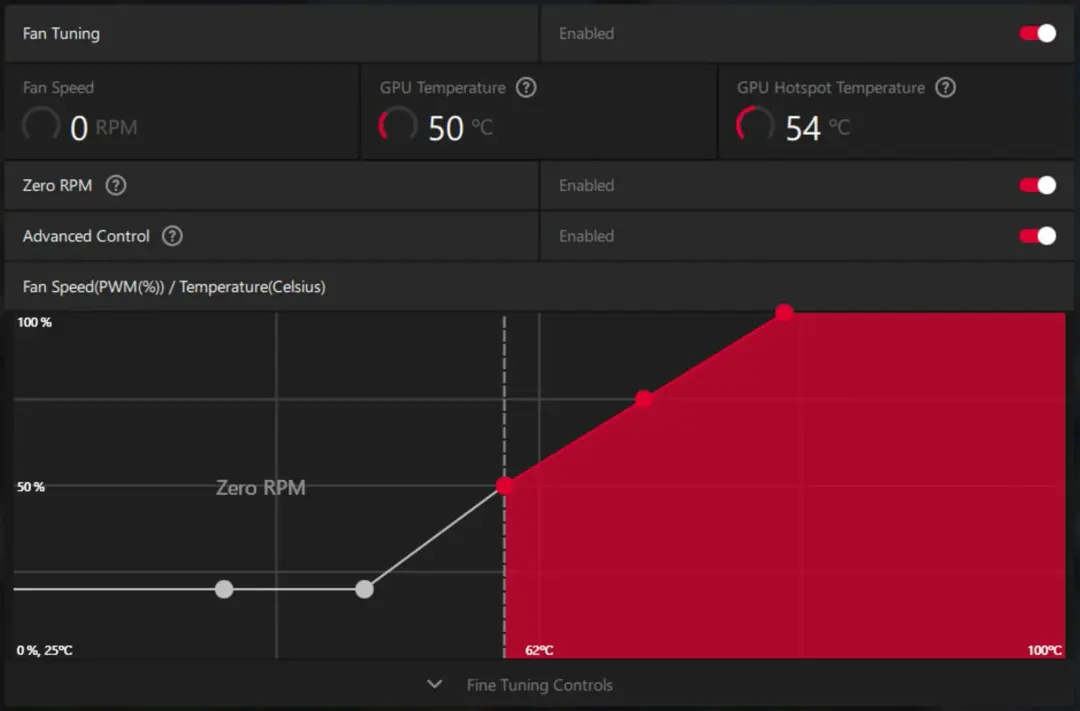Screen dimensions: 1080x711
Task: Click the Fan Tuning label
Action: [x=61, y=33]
